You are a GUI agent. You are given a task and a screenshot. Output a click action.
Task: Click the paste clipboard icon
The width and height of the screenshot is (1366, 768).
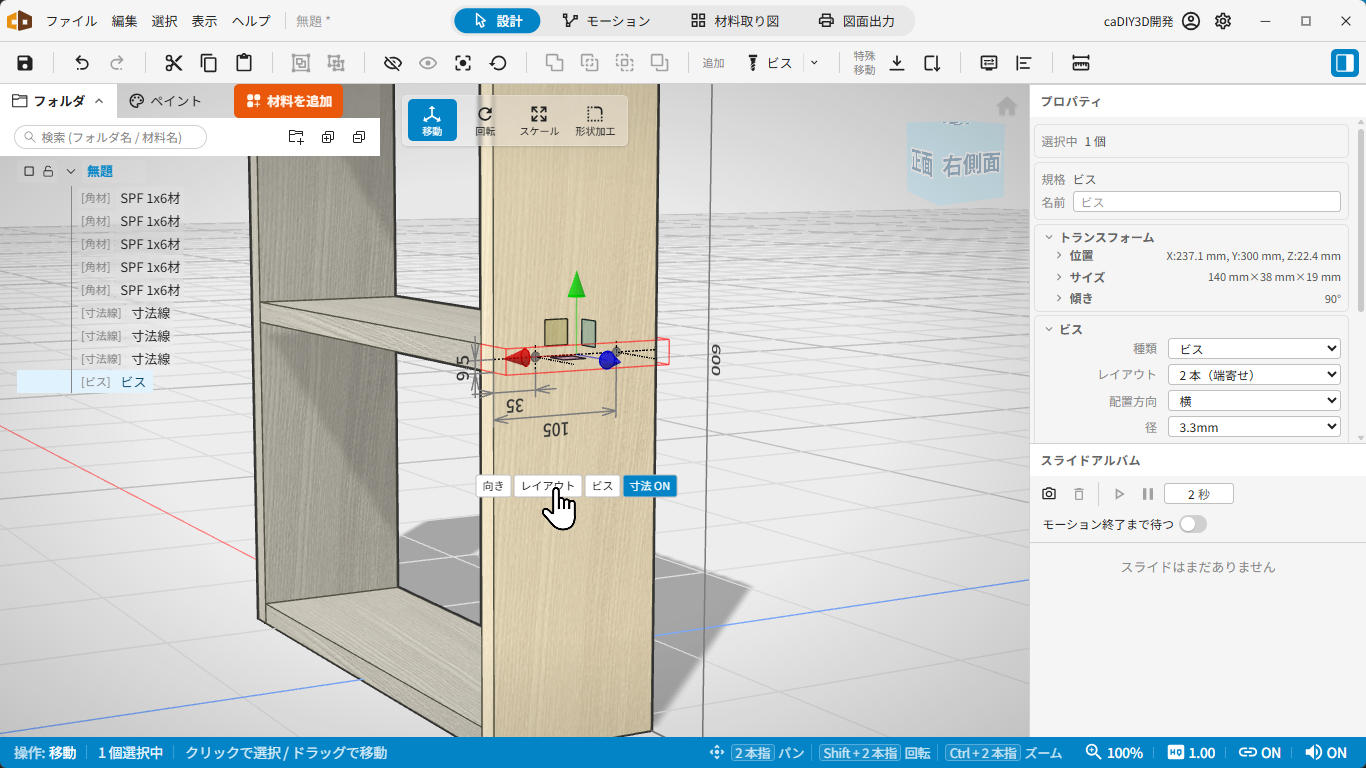coord(243,63)
